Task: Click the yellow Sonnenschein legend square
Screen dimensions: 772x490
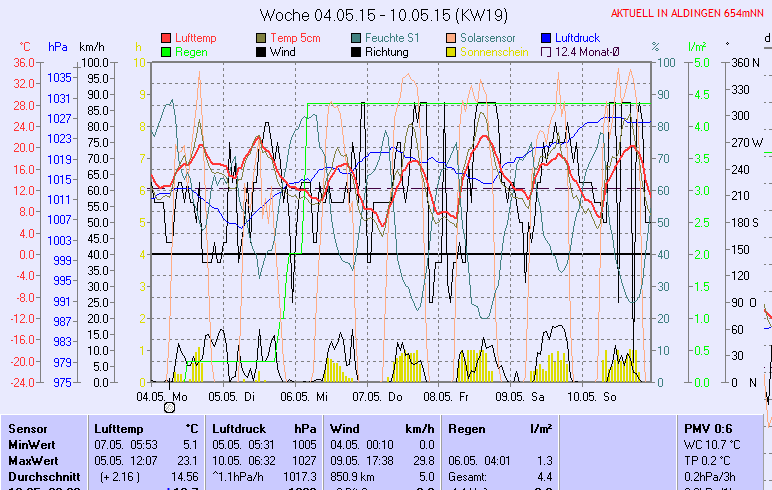Action: point(452,51)
